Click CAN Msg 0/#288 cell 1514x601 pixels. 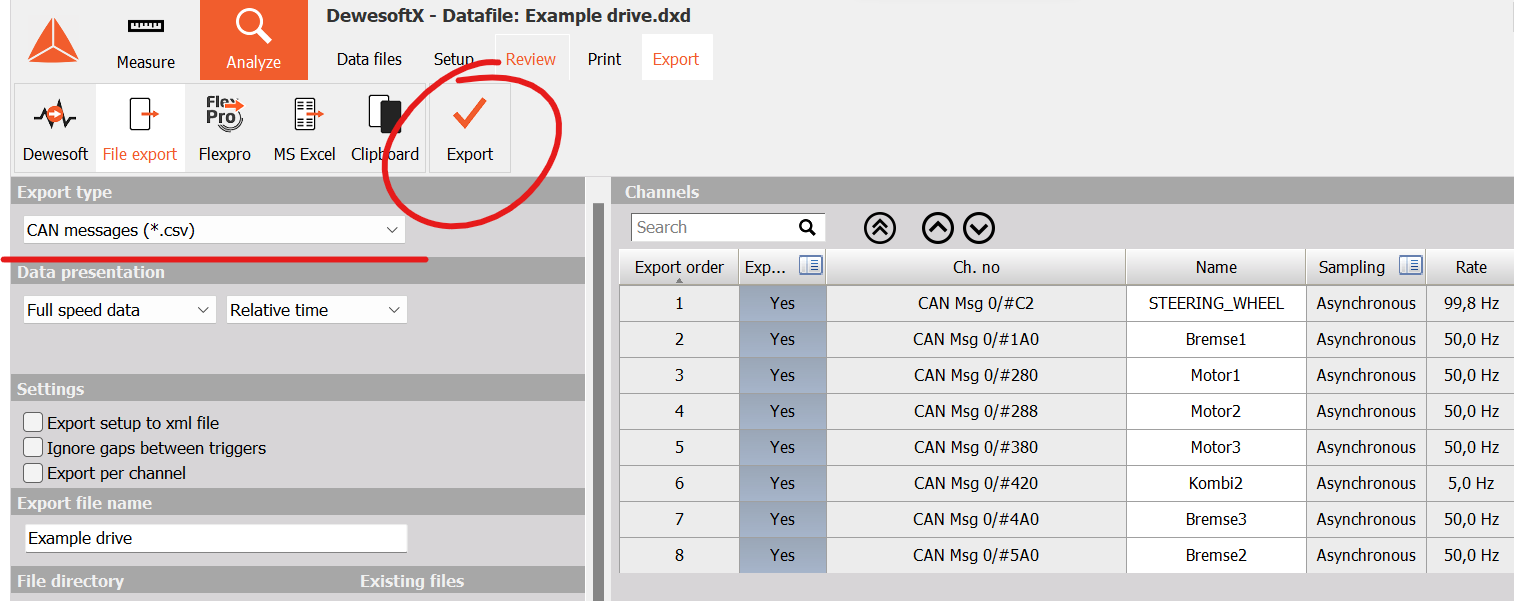(x=976, y=411)
